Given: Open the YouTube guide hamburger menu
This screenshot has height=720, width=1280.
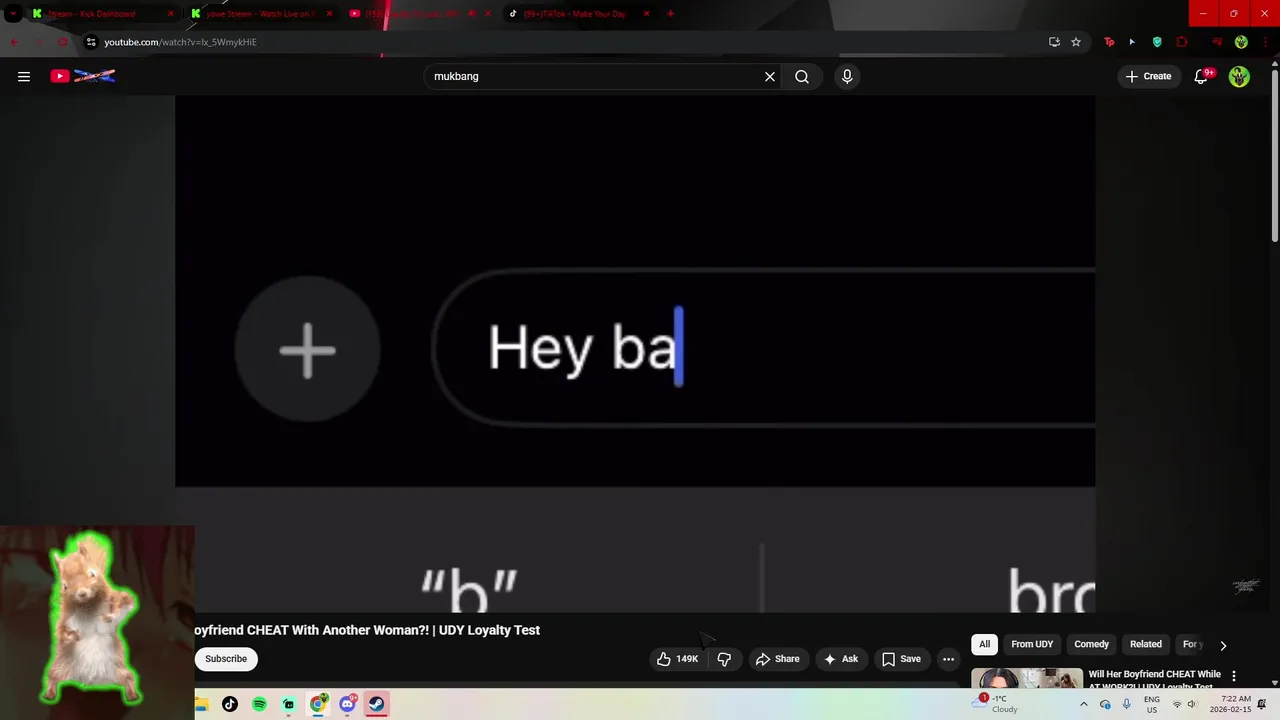Looking at the screenshot, I should [24, 76].
